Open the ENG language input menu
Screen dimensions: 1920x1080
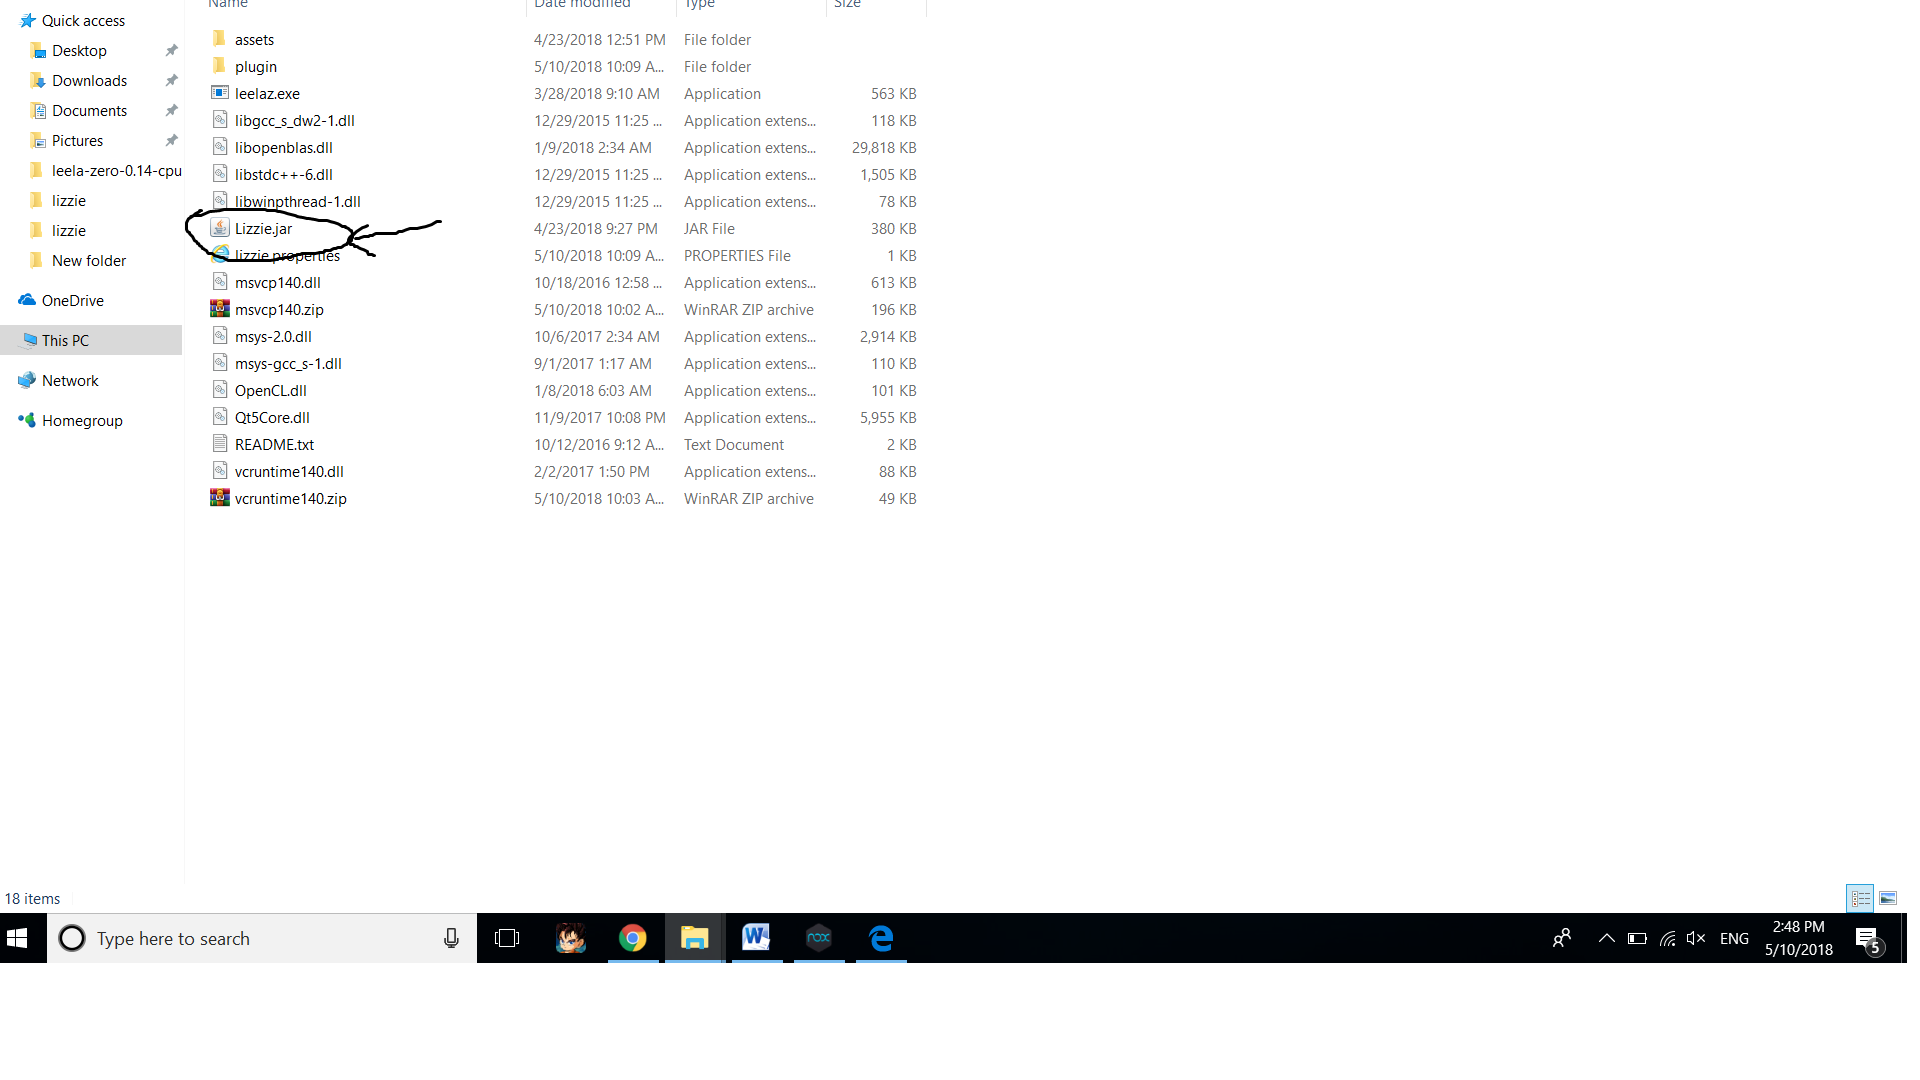[x=1734, y=938]
